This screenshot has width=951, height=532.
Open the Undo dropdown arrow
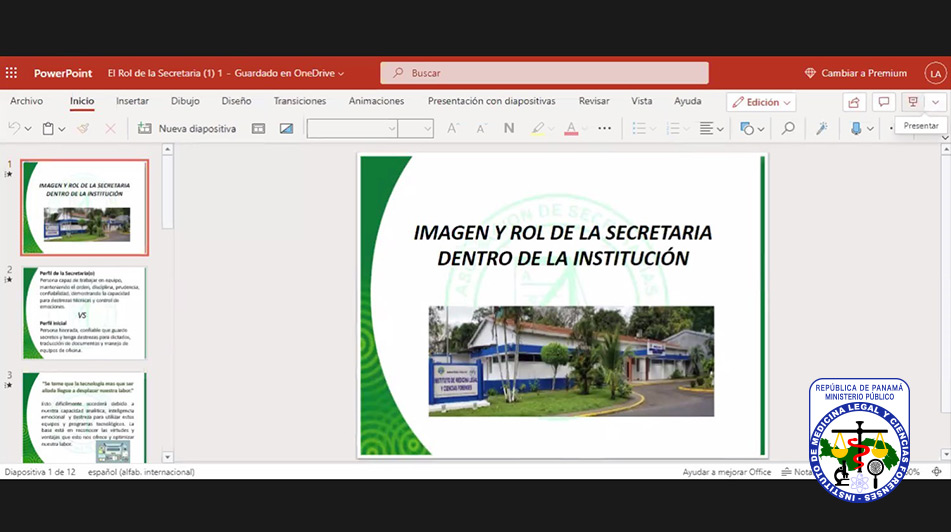28,129
